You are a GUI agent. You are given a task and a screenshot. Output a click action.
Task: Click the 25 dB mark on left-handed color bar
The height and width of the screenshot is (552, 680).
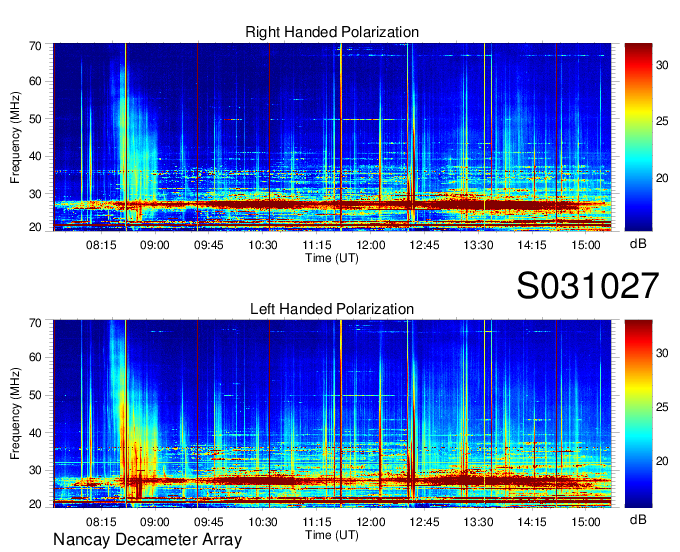click(x=662, y=407)
